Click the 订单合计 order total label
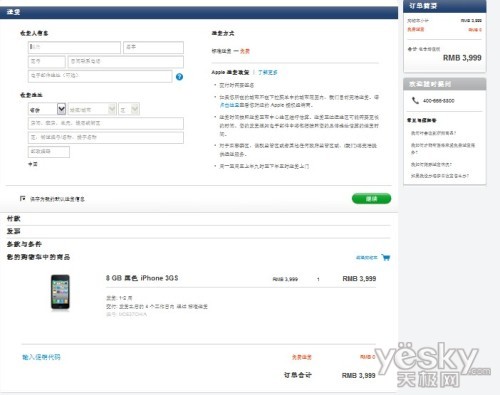The image size is (500, 395). [298, 375]
